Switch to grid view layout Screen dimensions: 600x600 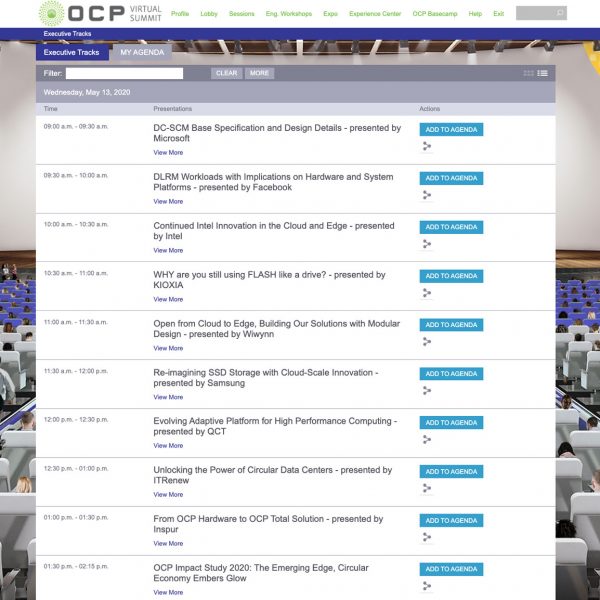[x=529, y=73]
